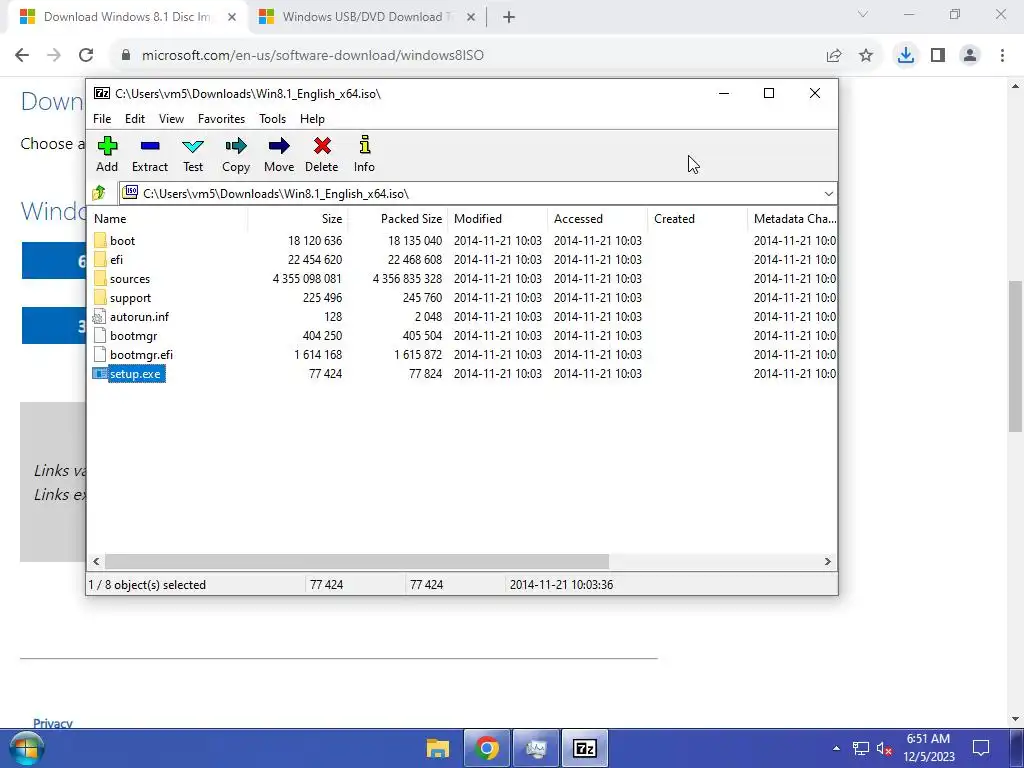Open a new Chrome tab
Image resolution: width=1024 pixels, height=768 pixels.
coord(509,17)
